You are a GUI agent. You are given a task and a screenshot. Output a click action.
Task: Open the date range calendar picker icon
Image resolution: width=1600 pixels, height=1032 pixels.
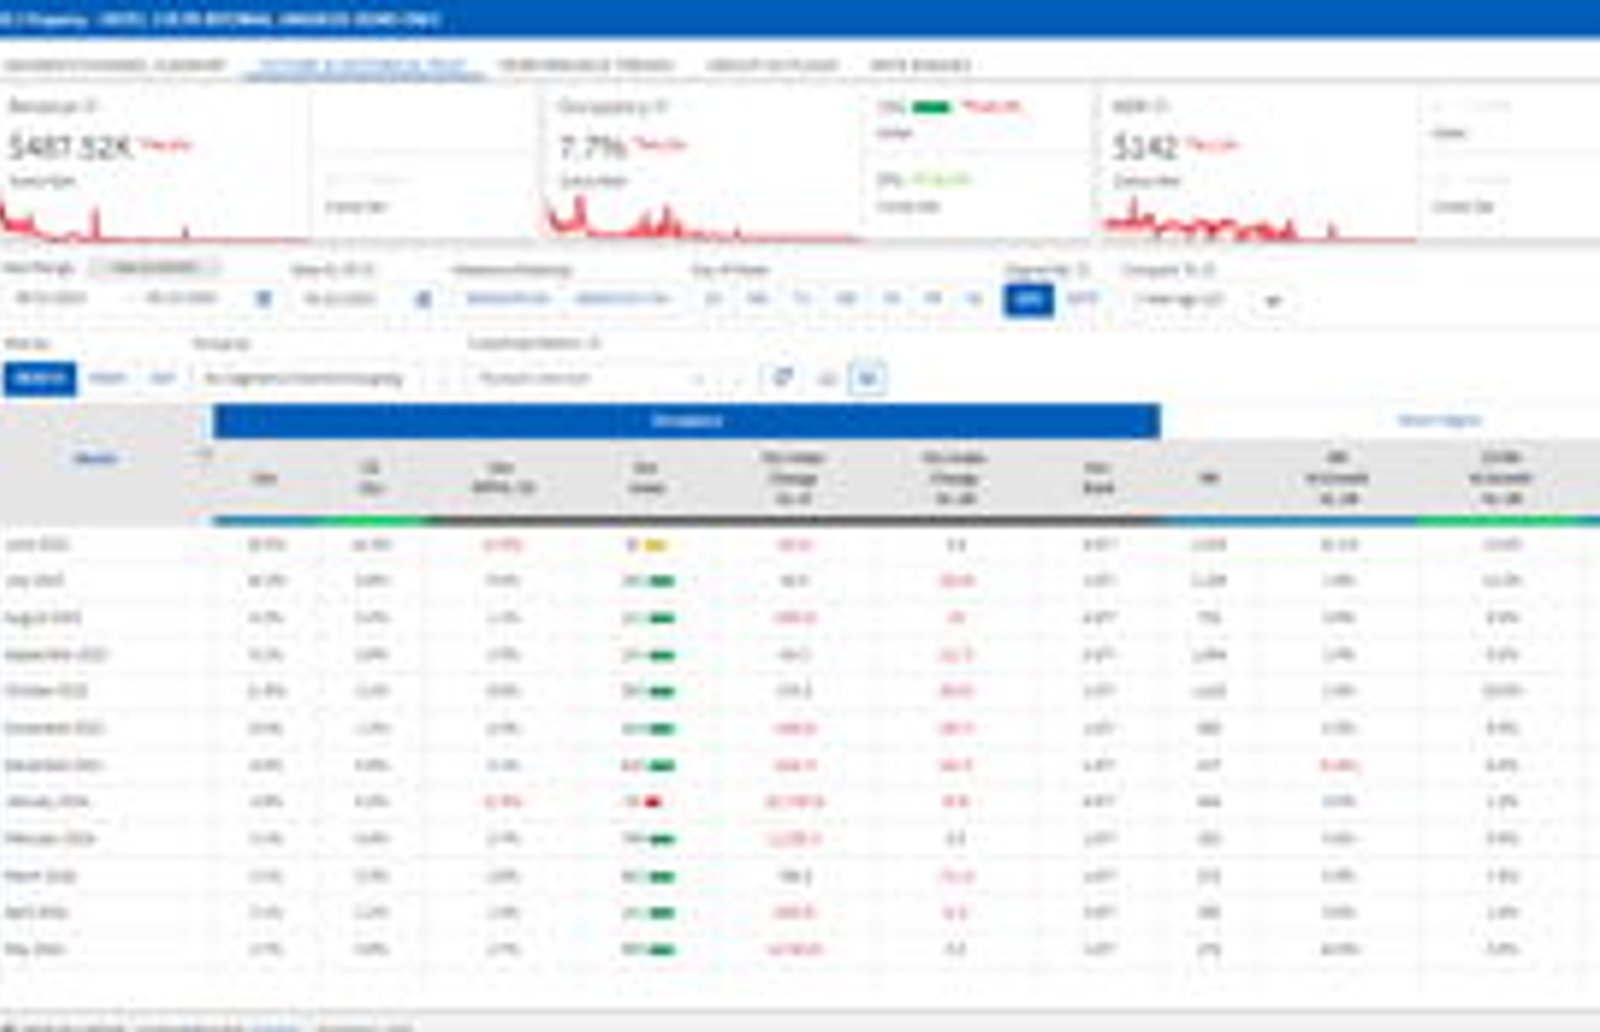coord(263,298)
